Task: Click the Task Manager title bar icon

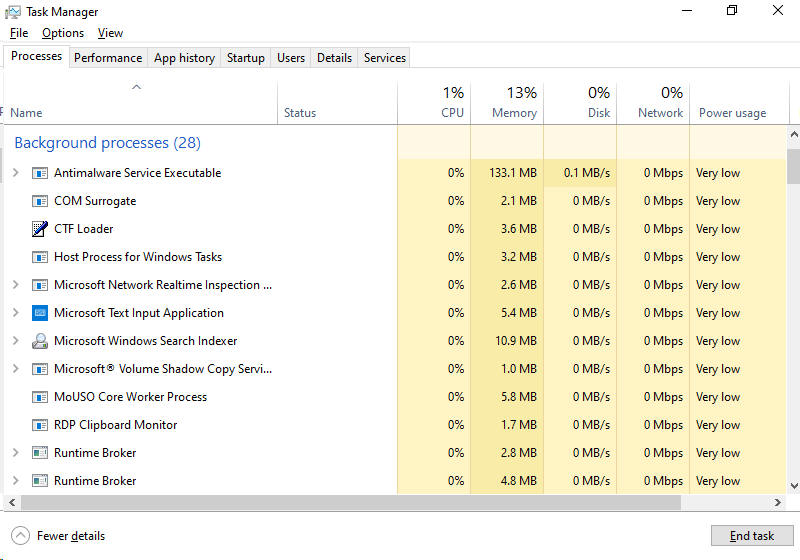Action: 13,12
